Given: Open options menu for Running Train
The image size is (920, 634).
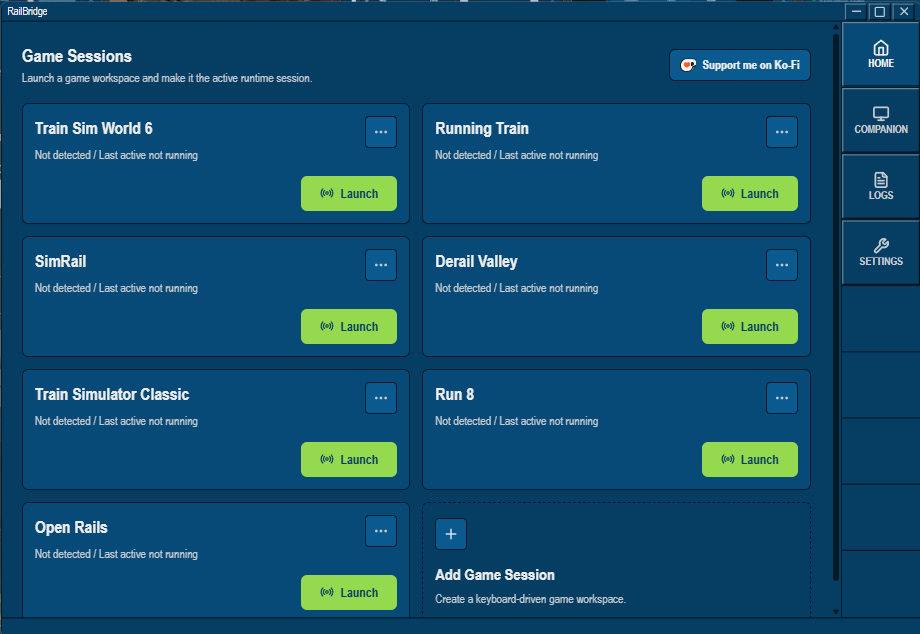Looking at the screenshot, I should tap(782, 132).
